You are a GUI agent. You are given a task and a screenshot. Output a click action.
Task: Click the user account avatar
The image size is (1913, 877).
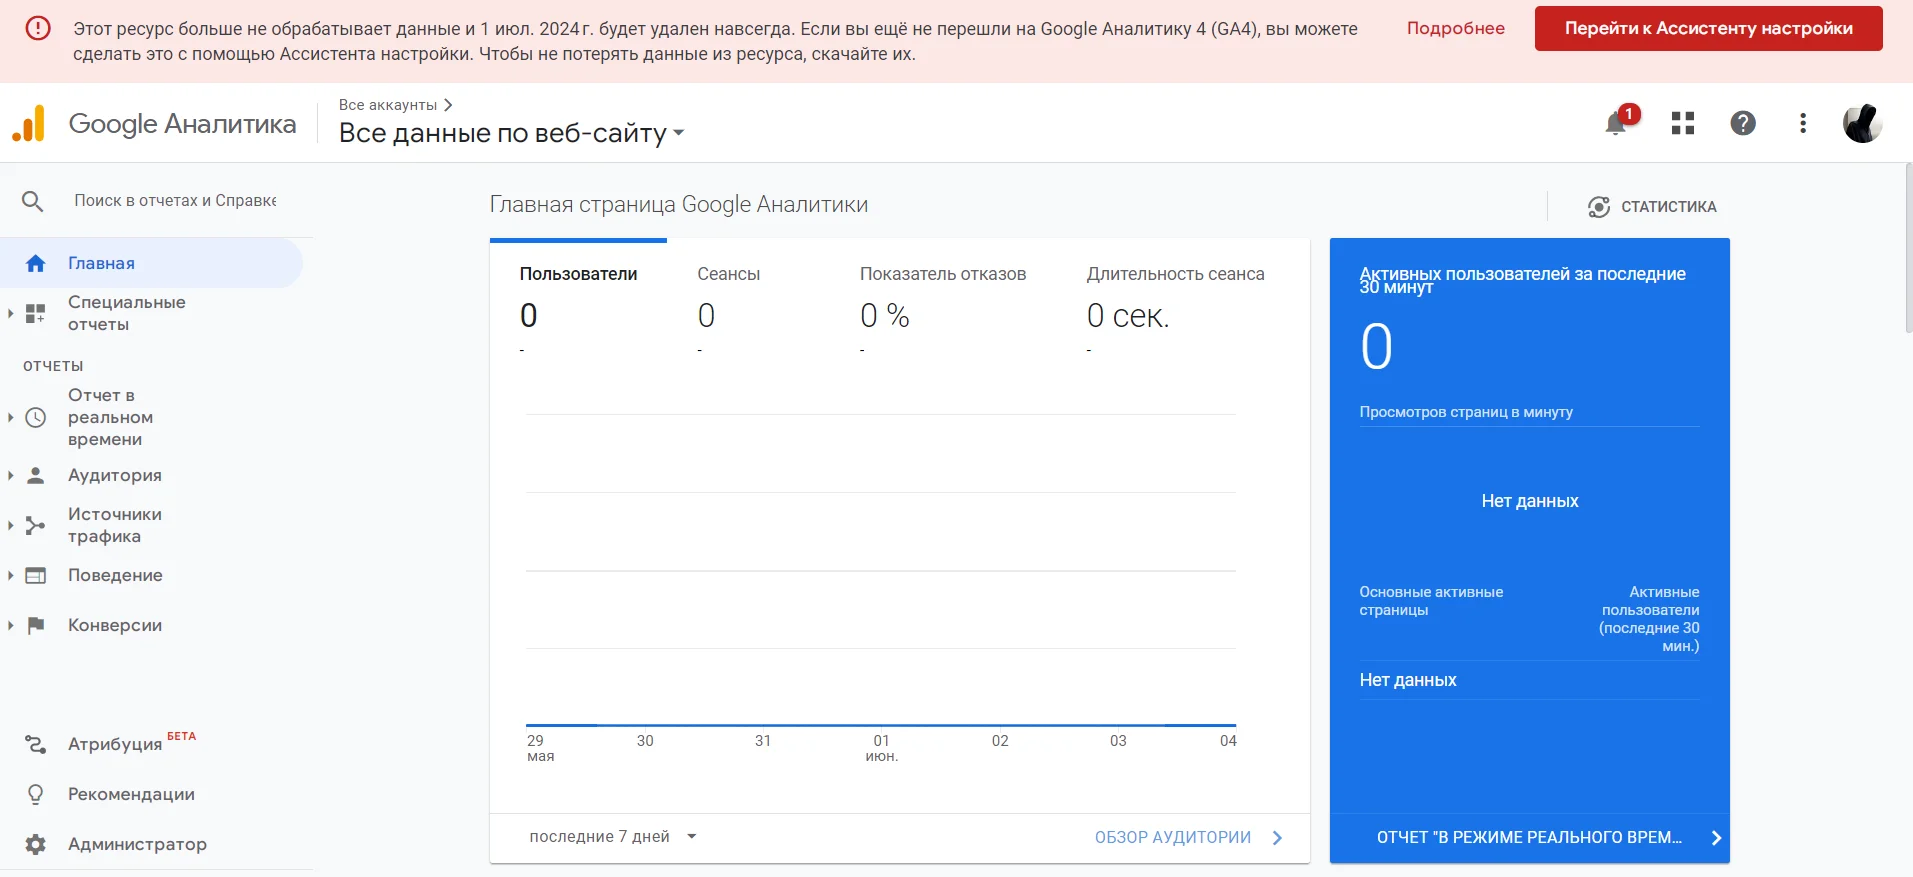pos(1862,123)
